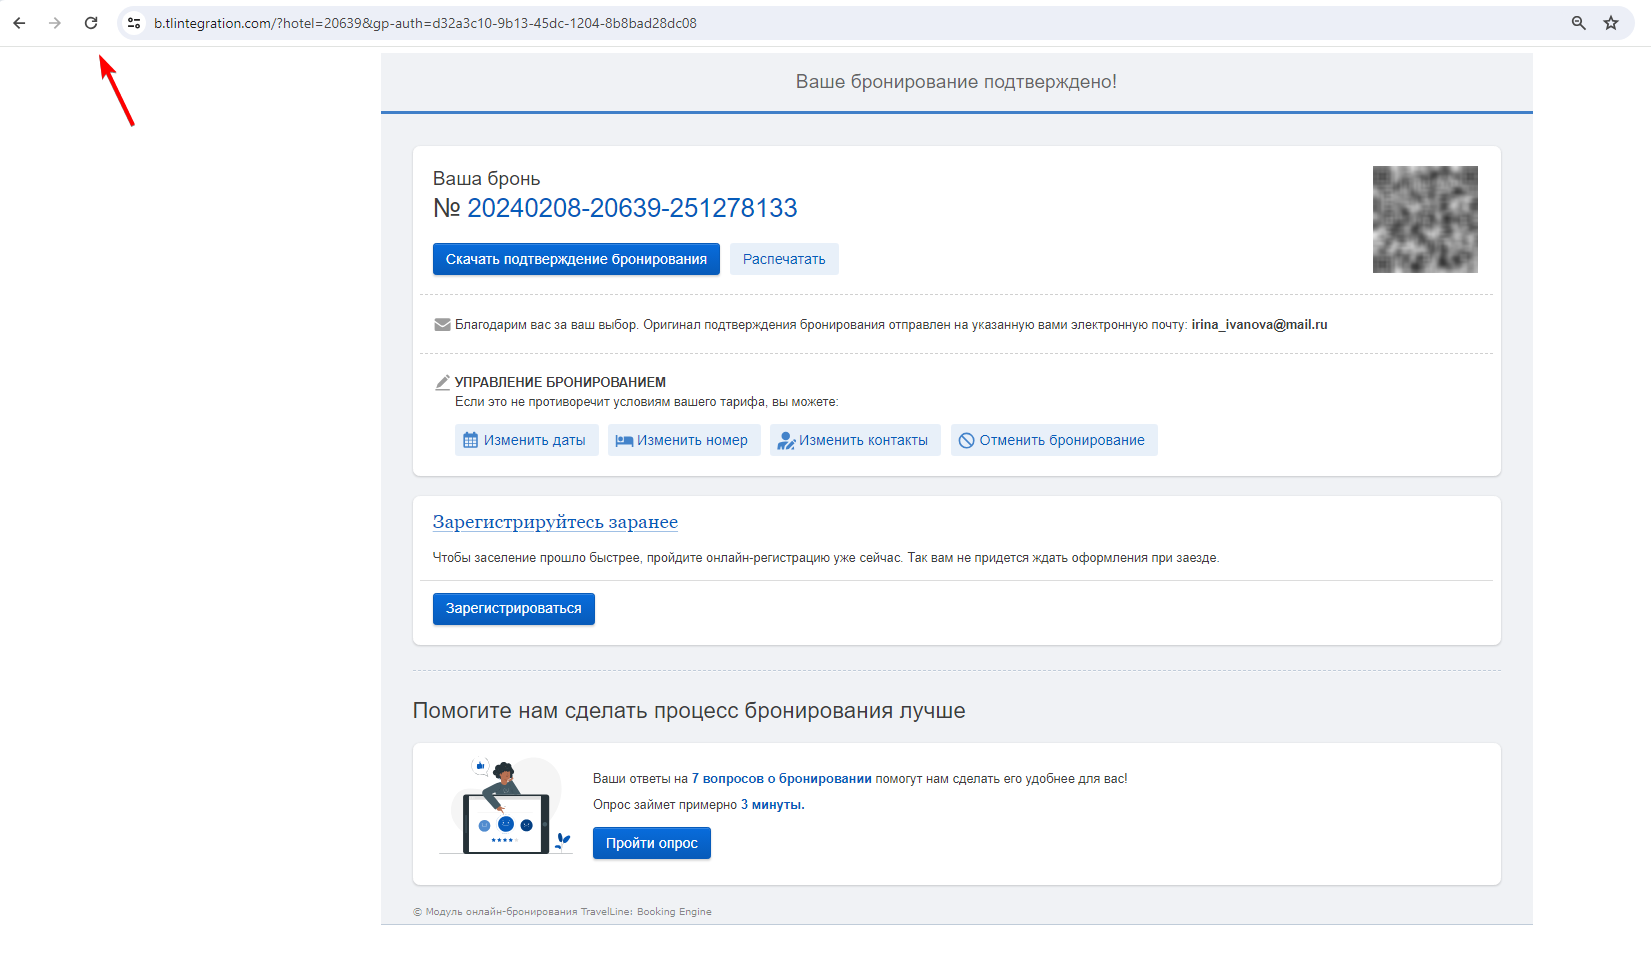Go back using the browser back arrow
This screenshot has height=964, width=1651.
point(19,23)
